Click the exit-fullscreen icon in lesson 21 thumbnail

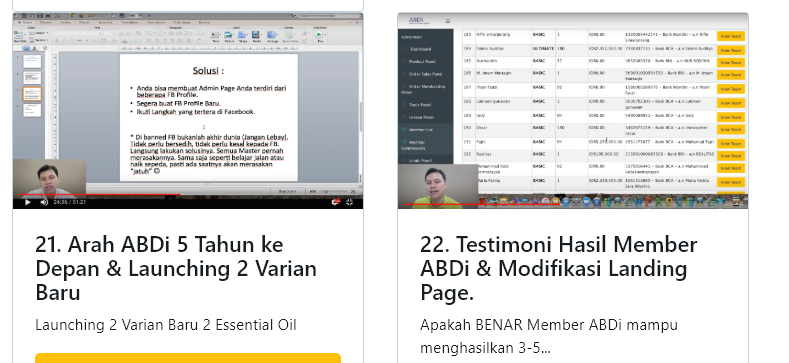click(350, 202)
